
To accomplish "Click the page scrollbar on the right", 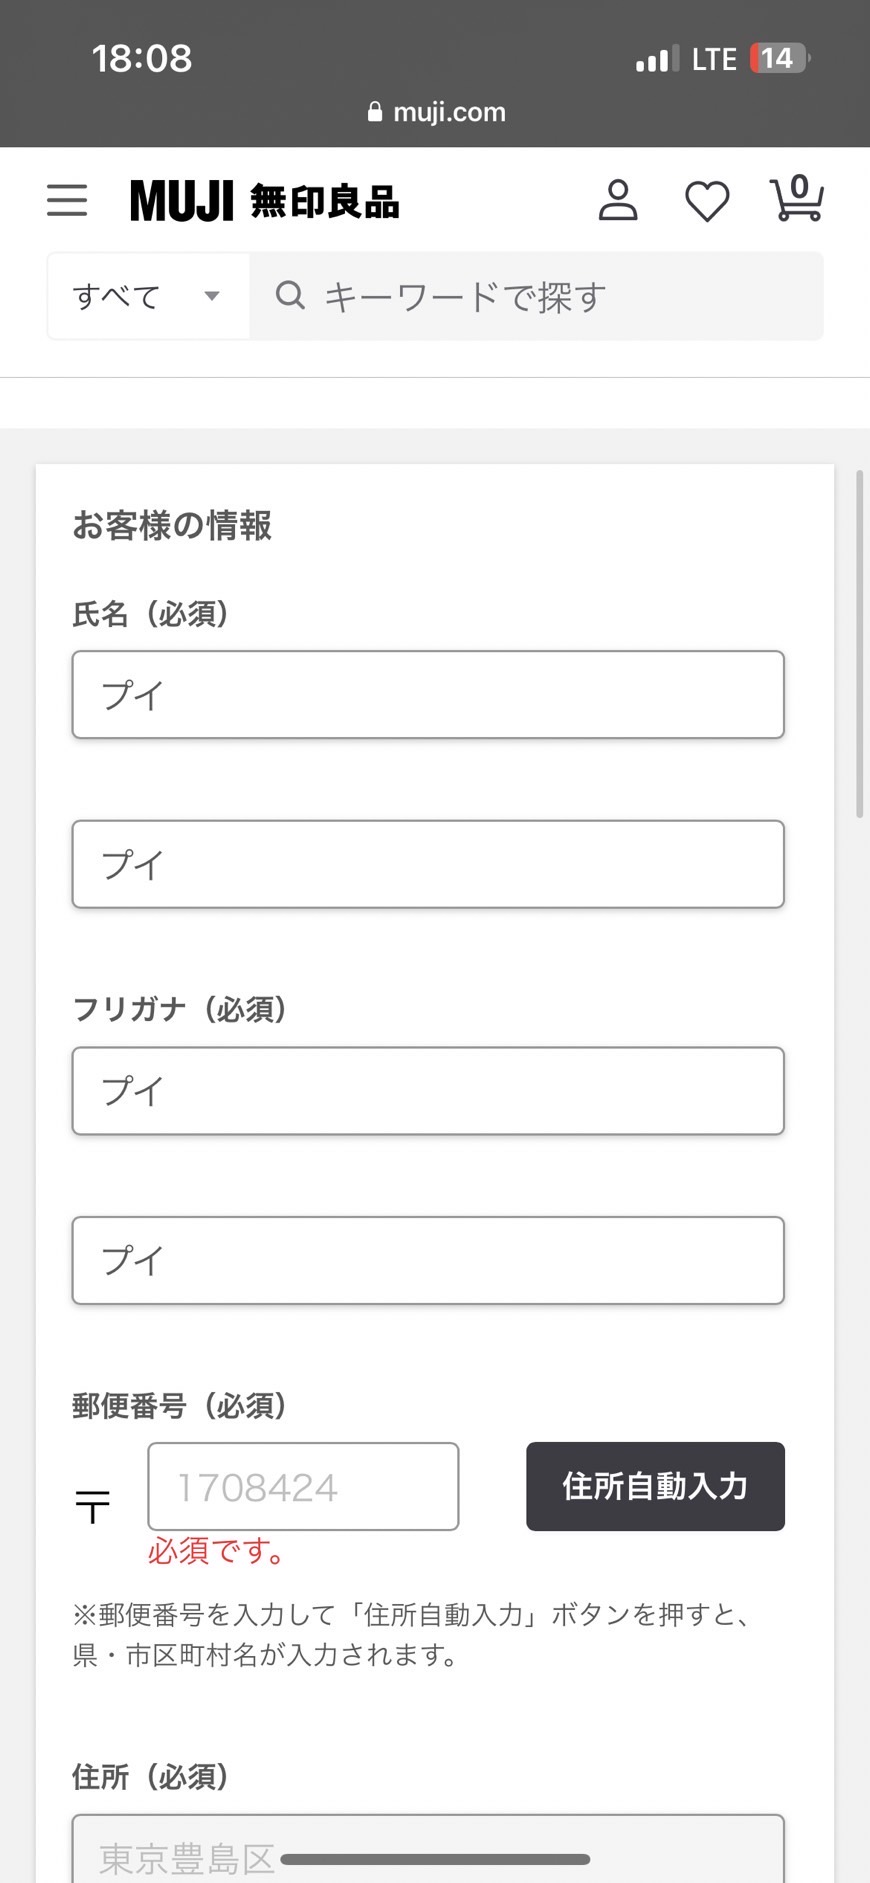I will tap(859, 645).
